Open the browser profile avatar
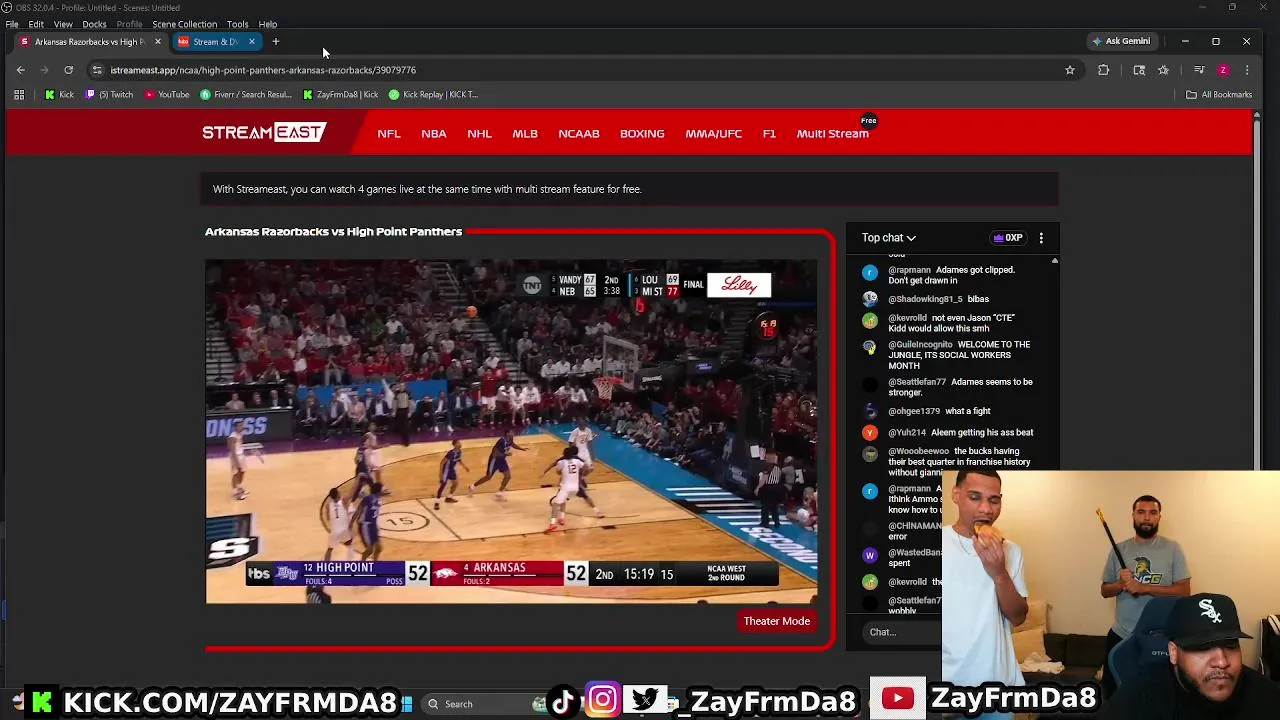Viewport: 1280px width, 720px height. click(x=1223, y=70)
